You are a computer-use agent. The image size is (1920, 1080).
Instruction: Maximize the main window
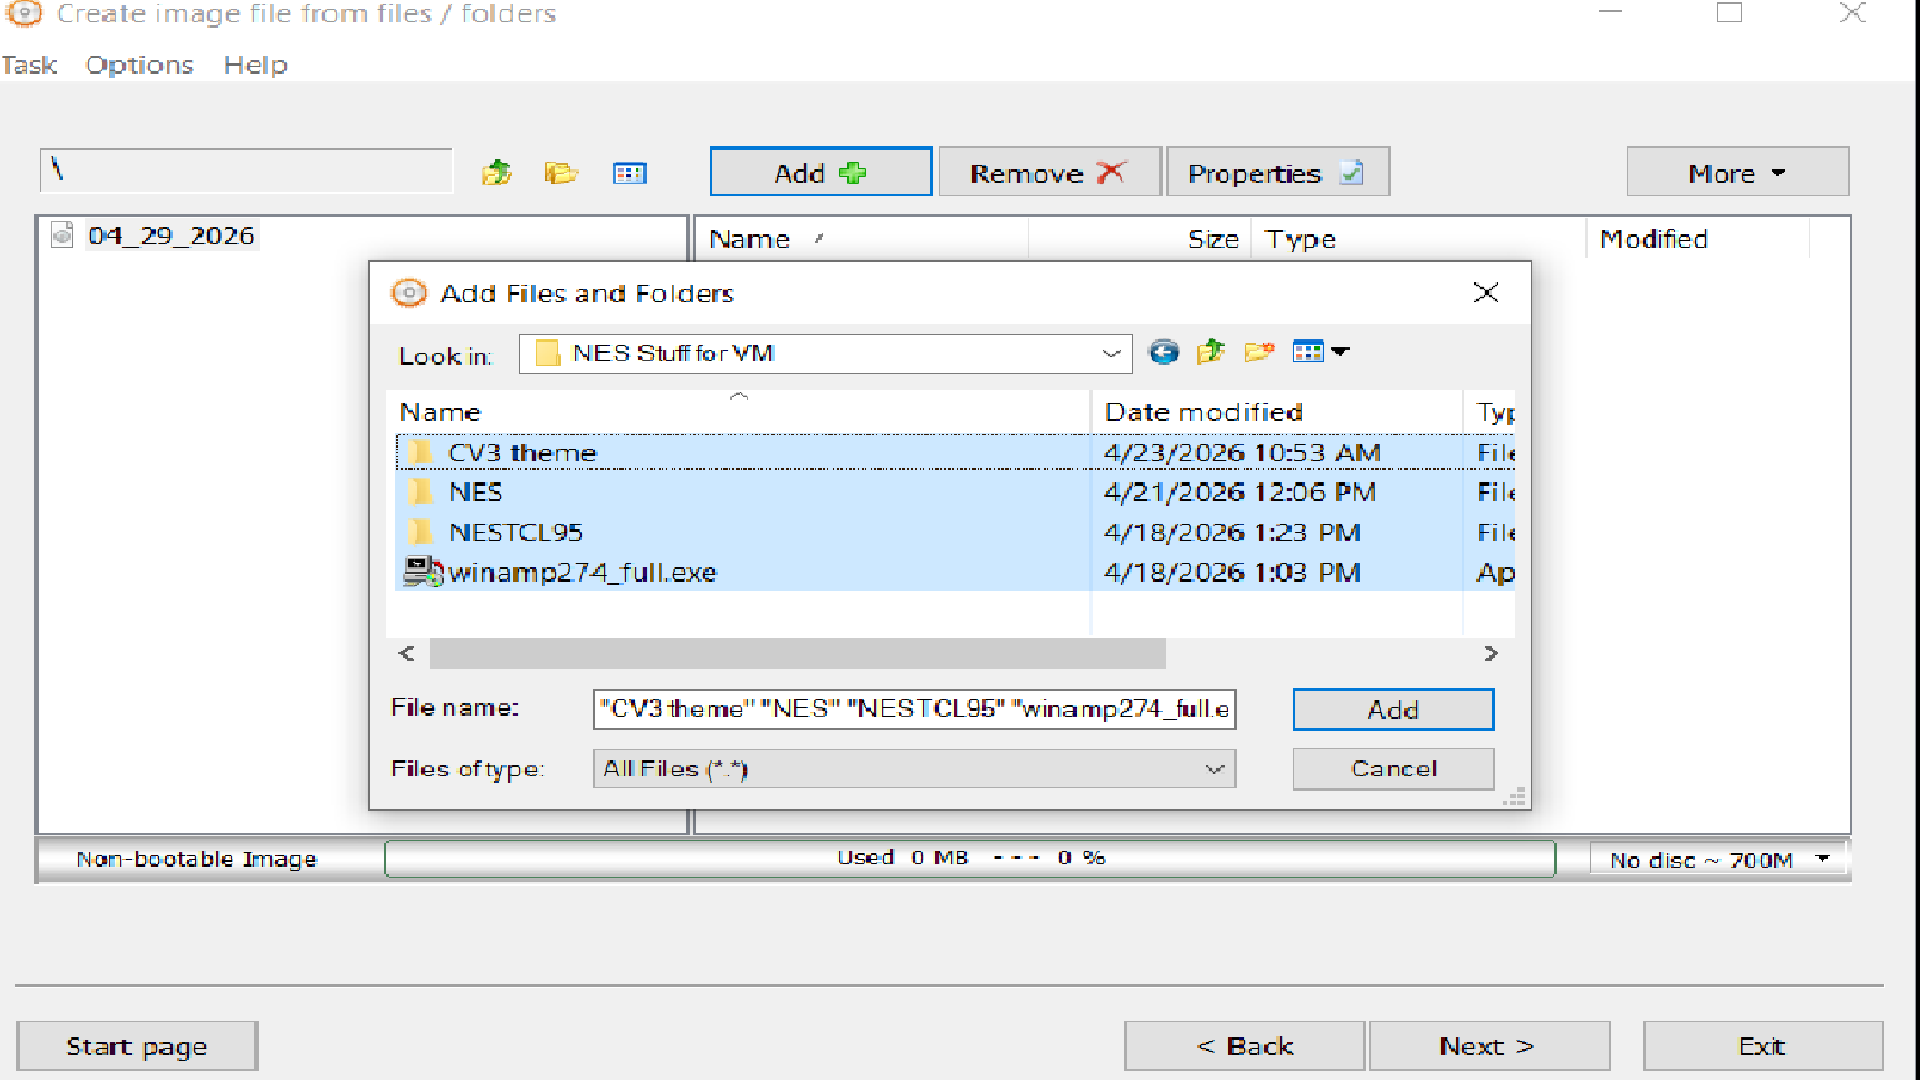pyautogui.click(x=1729, y=13)
